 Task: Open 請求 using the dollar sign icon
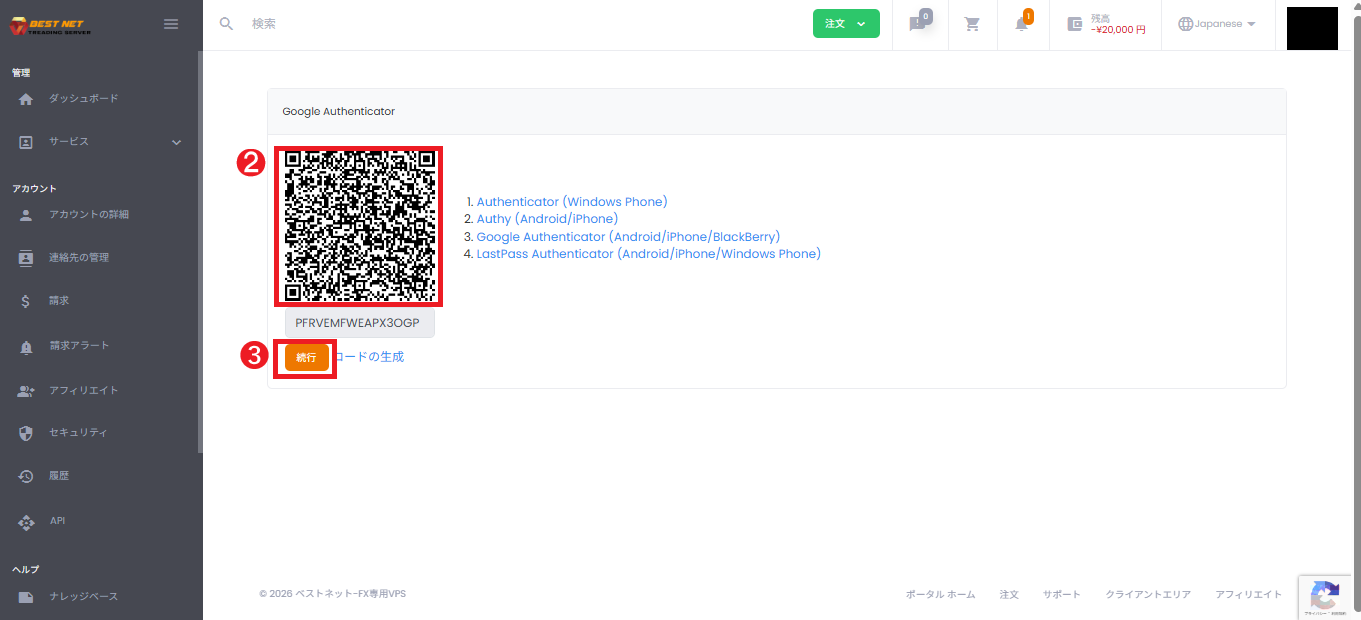pos(25,300)
